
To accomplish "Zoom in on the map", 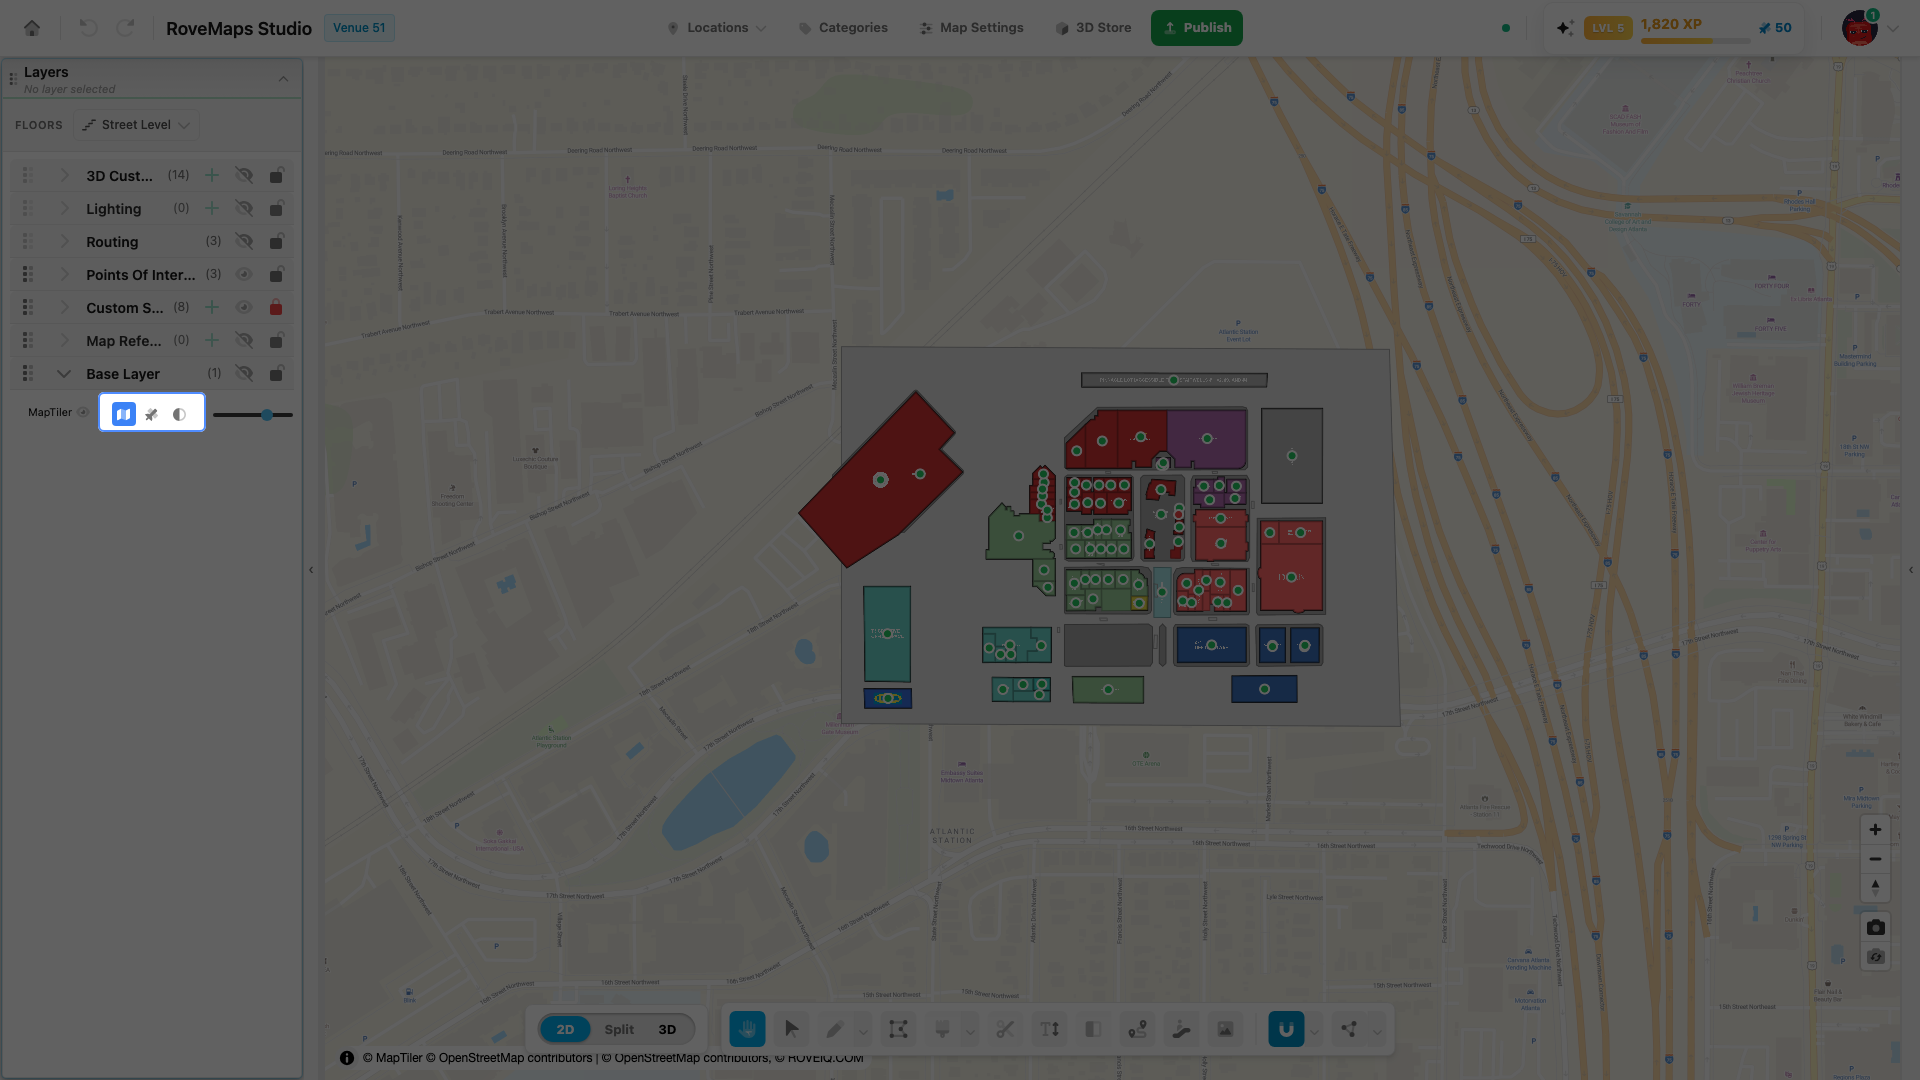I will point(1875,830).
